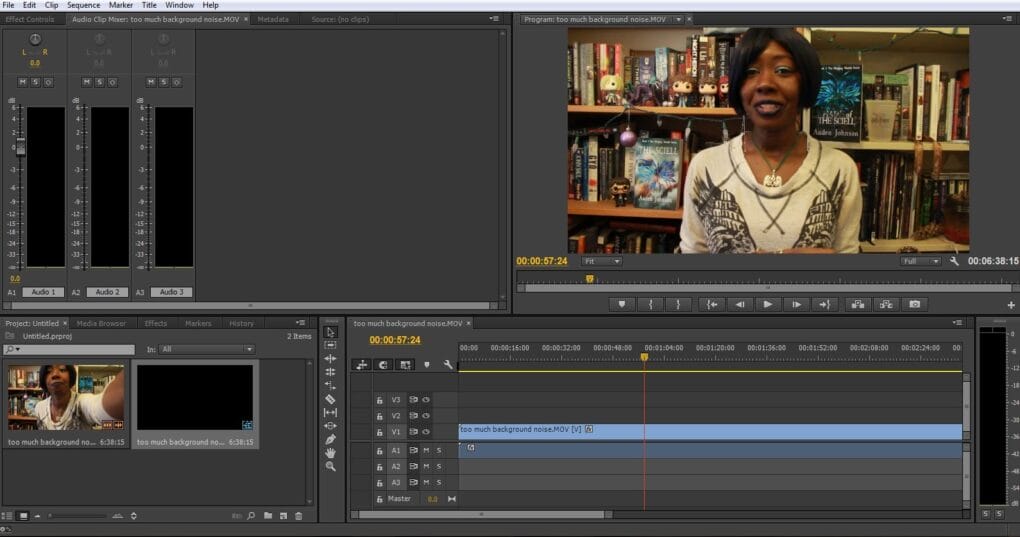The height and width of the screenshot is (537, 1020).
Task: Select the Razor tool
Action: [330, 399]
